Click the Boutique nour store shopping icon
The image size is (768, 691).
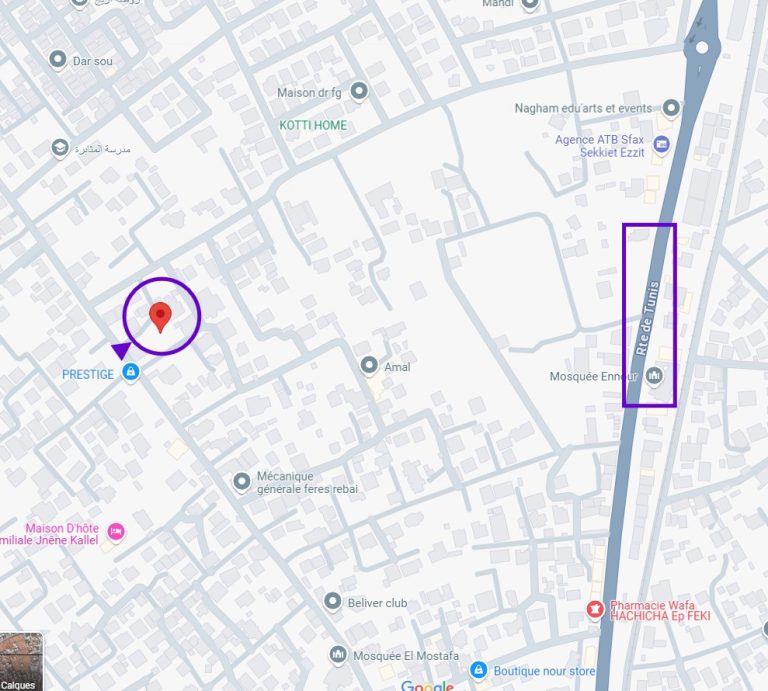point(478,670)
